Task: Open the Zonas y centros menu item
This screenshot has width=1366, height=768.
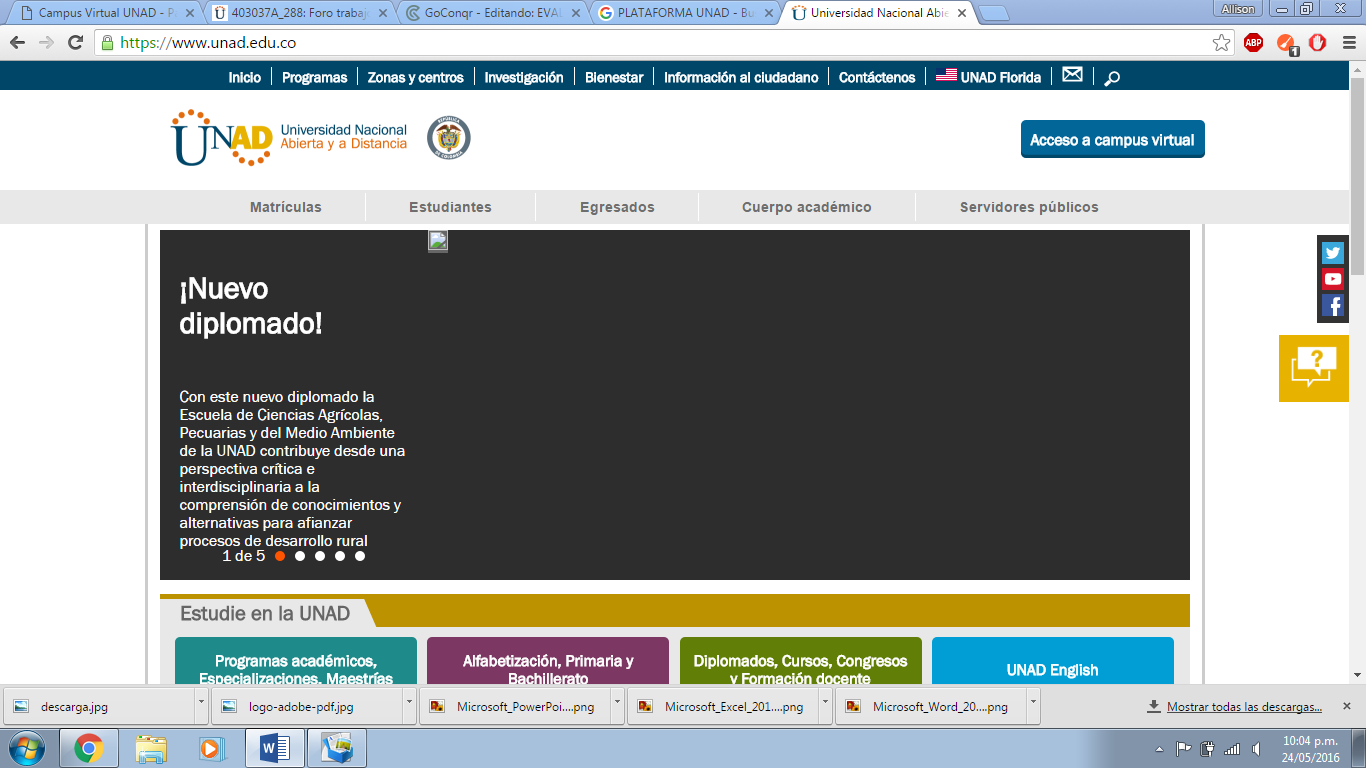Action: click(x=416, y=77)
